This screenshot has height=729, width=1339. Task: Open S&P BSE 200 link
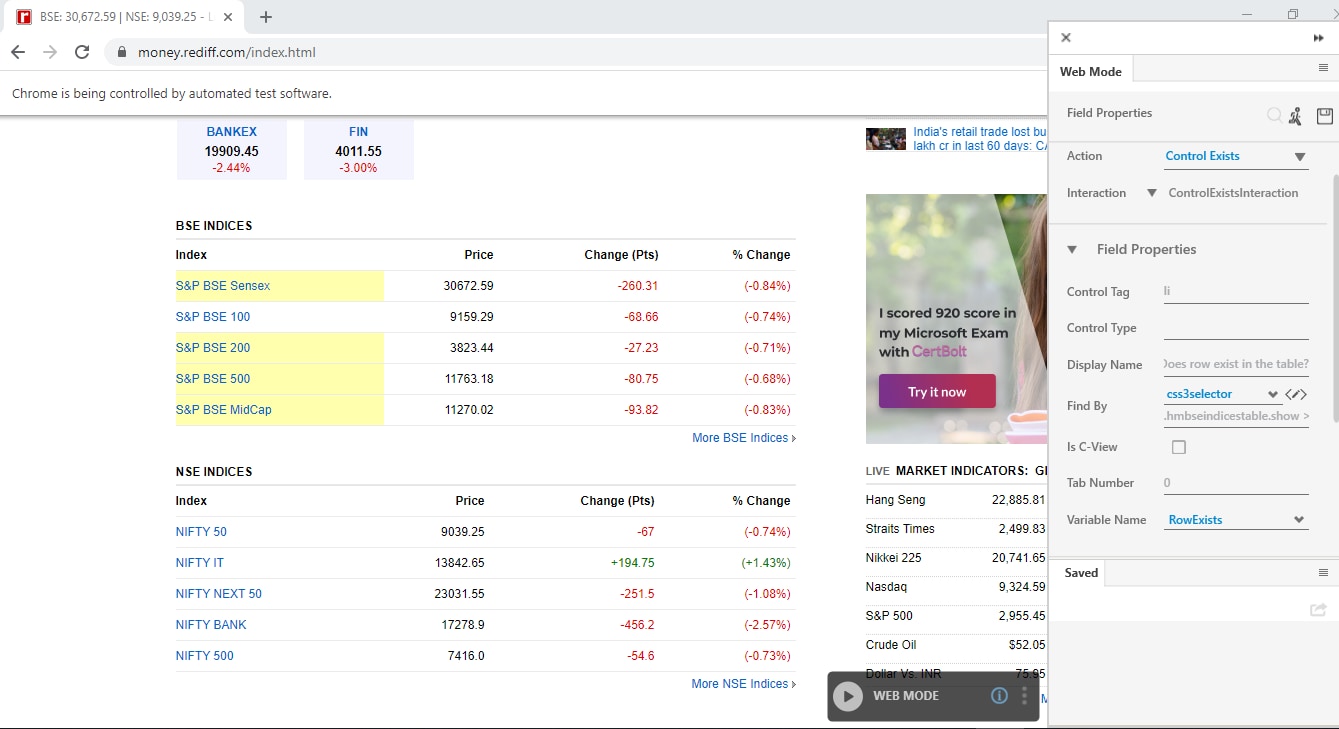213,348
